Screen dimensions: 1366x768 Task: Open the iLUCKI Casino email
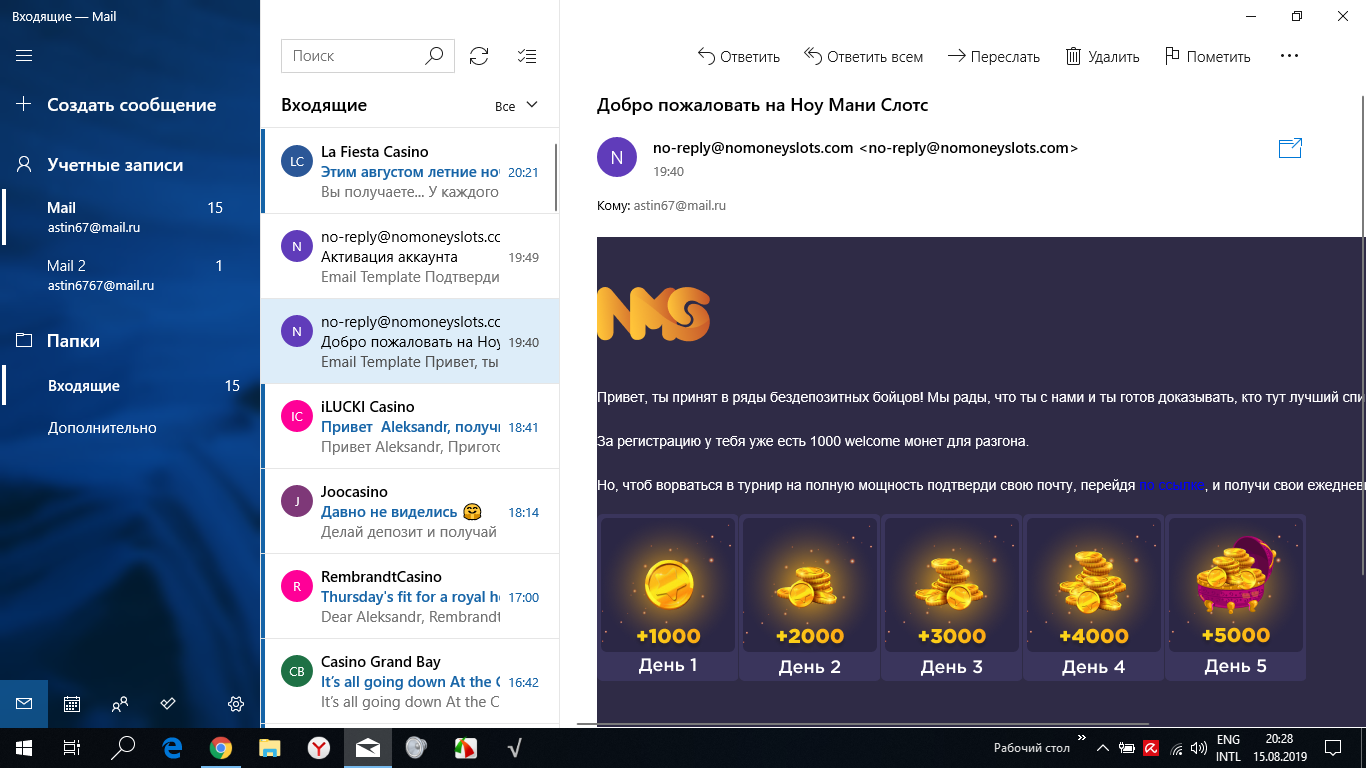(409, 426)
